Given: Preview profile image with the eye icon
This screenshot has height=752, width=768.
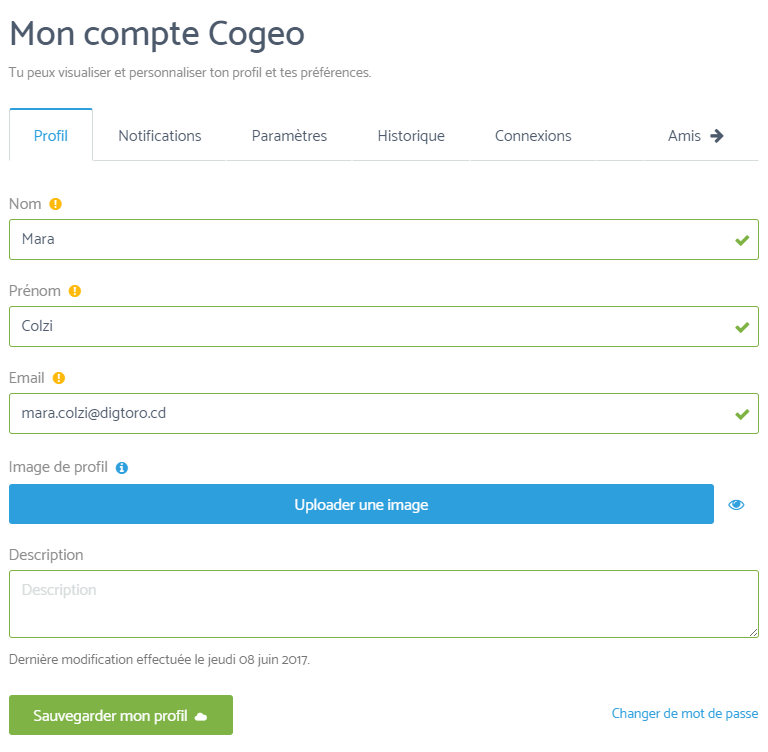Looking at the screenshot, I should [736, 505].
